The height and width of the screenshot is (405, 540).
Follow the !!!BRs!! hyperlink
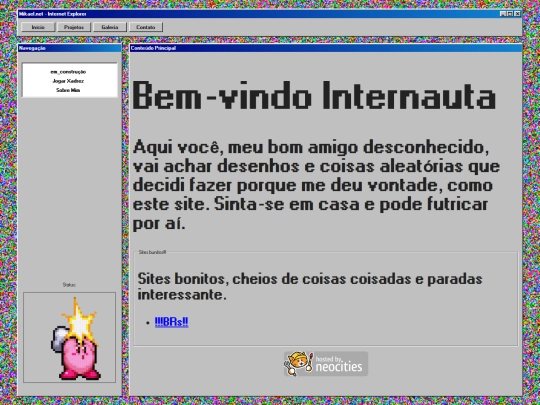(x=172, y=322)
